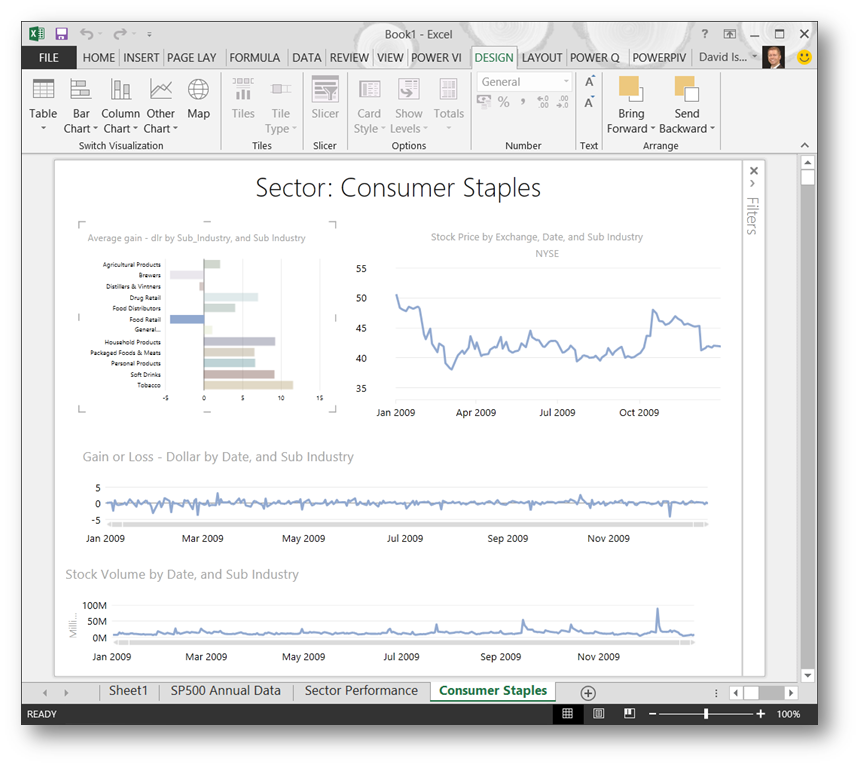Screen dimensions: 860x767
Task: Expand the Filters pane chevron
Action: [x=752, y=184]
